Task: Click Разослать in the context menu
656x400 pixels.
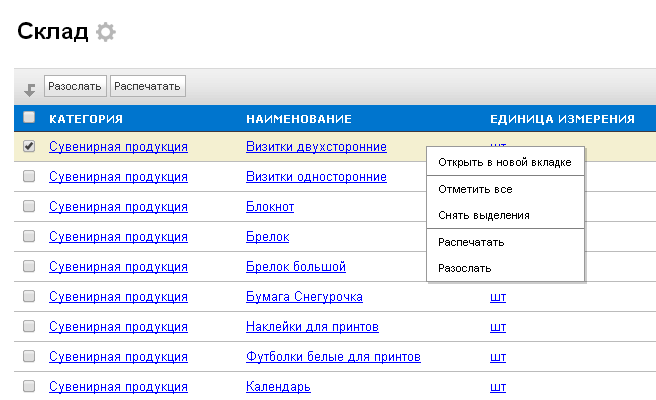Action: click(464, 268)
